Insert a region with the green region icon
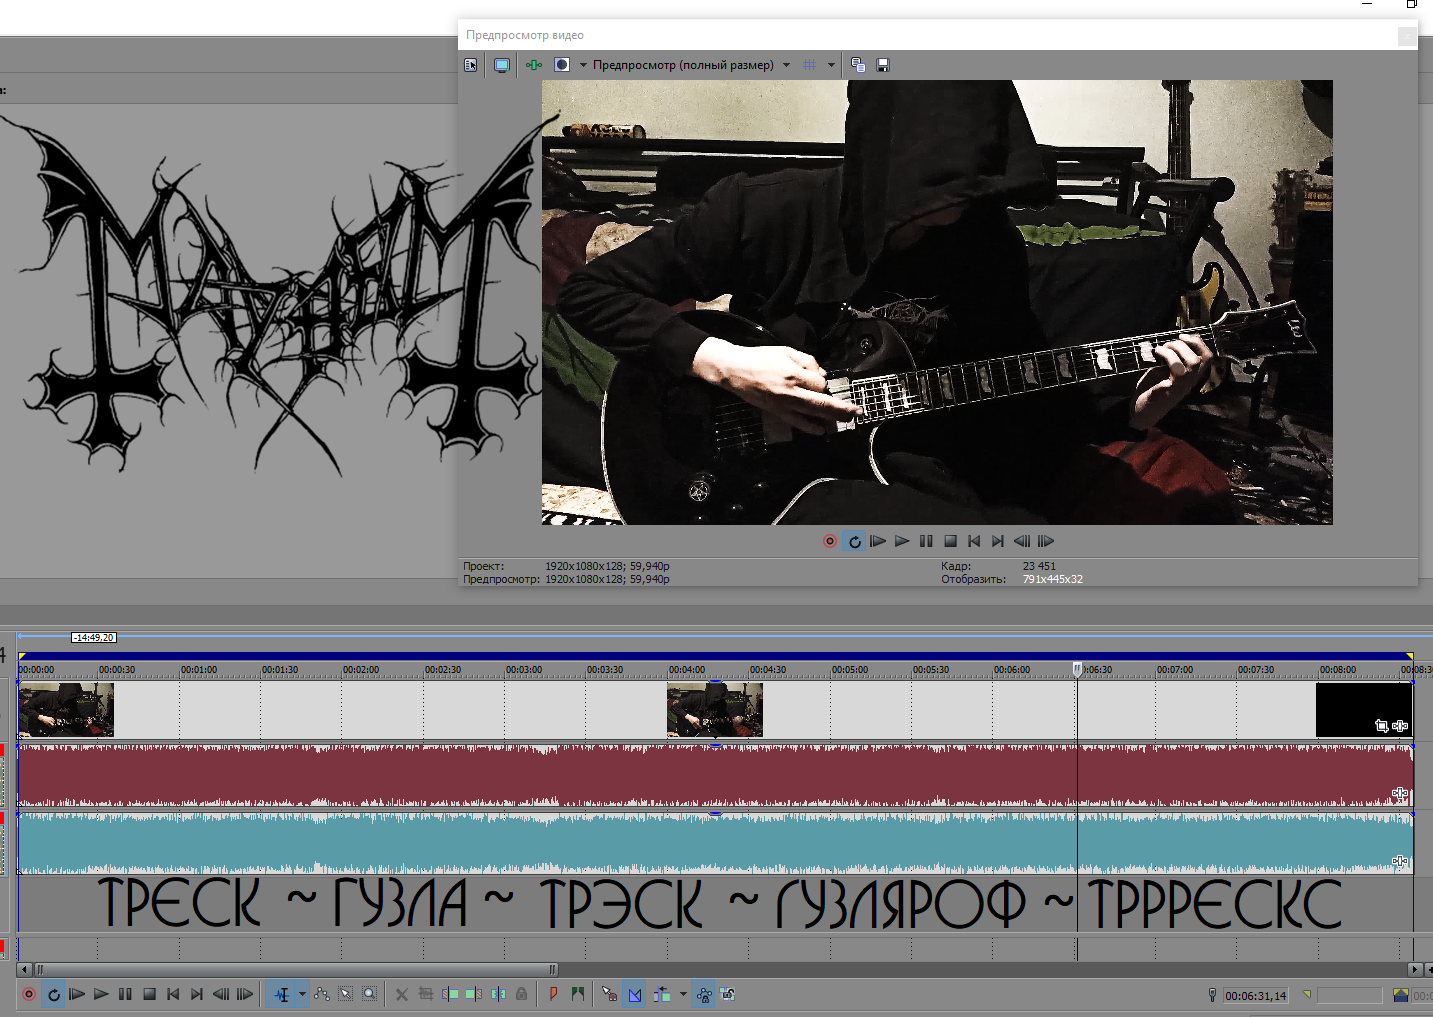 [577, 994]
